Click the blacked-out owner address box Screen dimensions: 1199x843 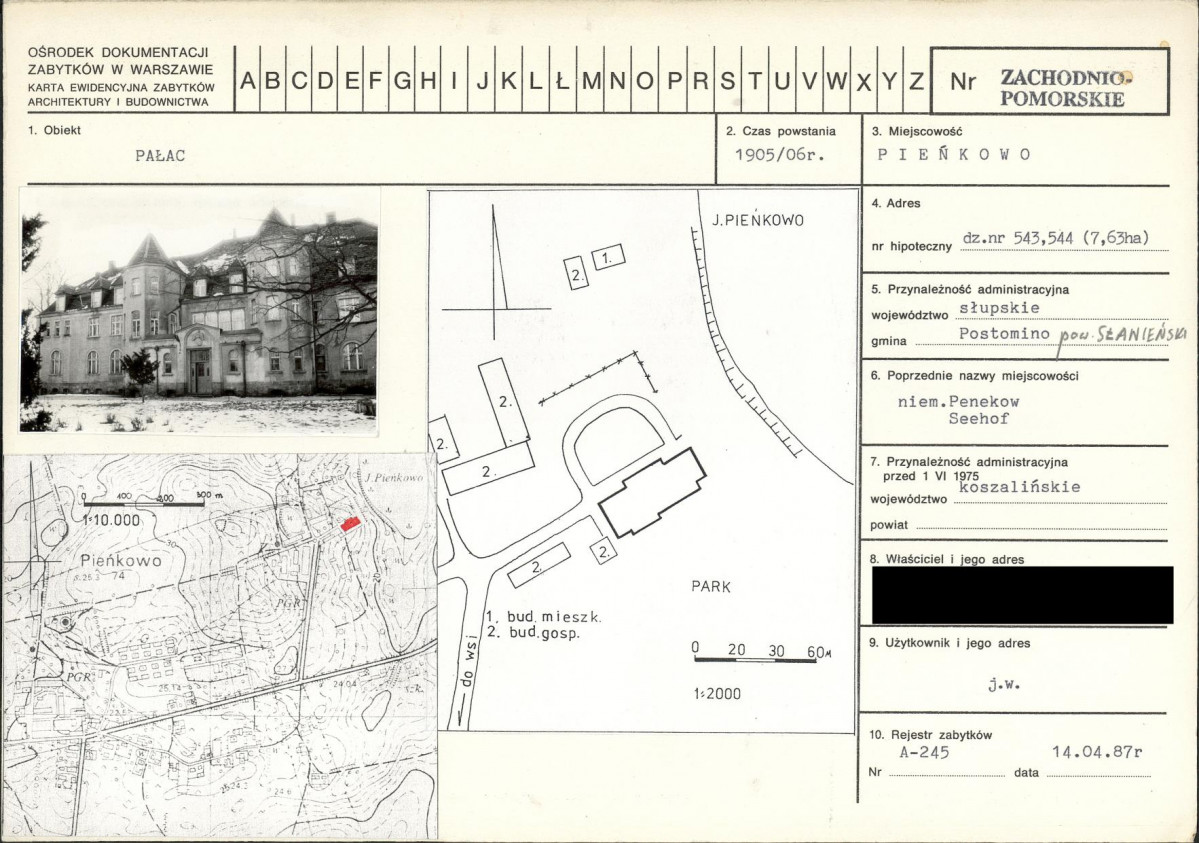click(x=1022, y=595)
